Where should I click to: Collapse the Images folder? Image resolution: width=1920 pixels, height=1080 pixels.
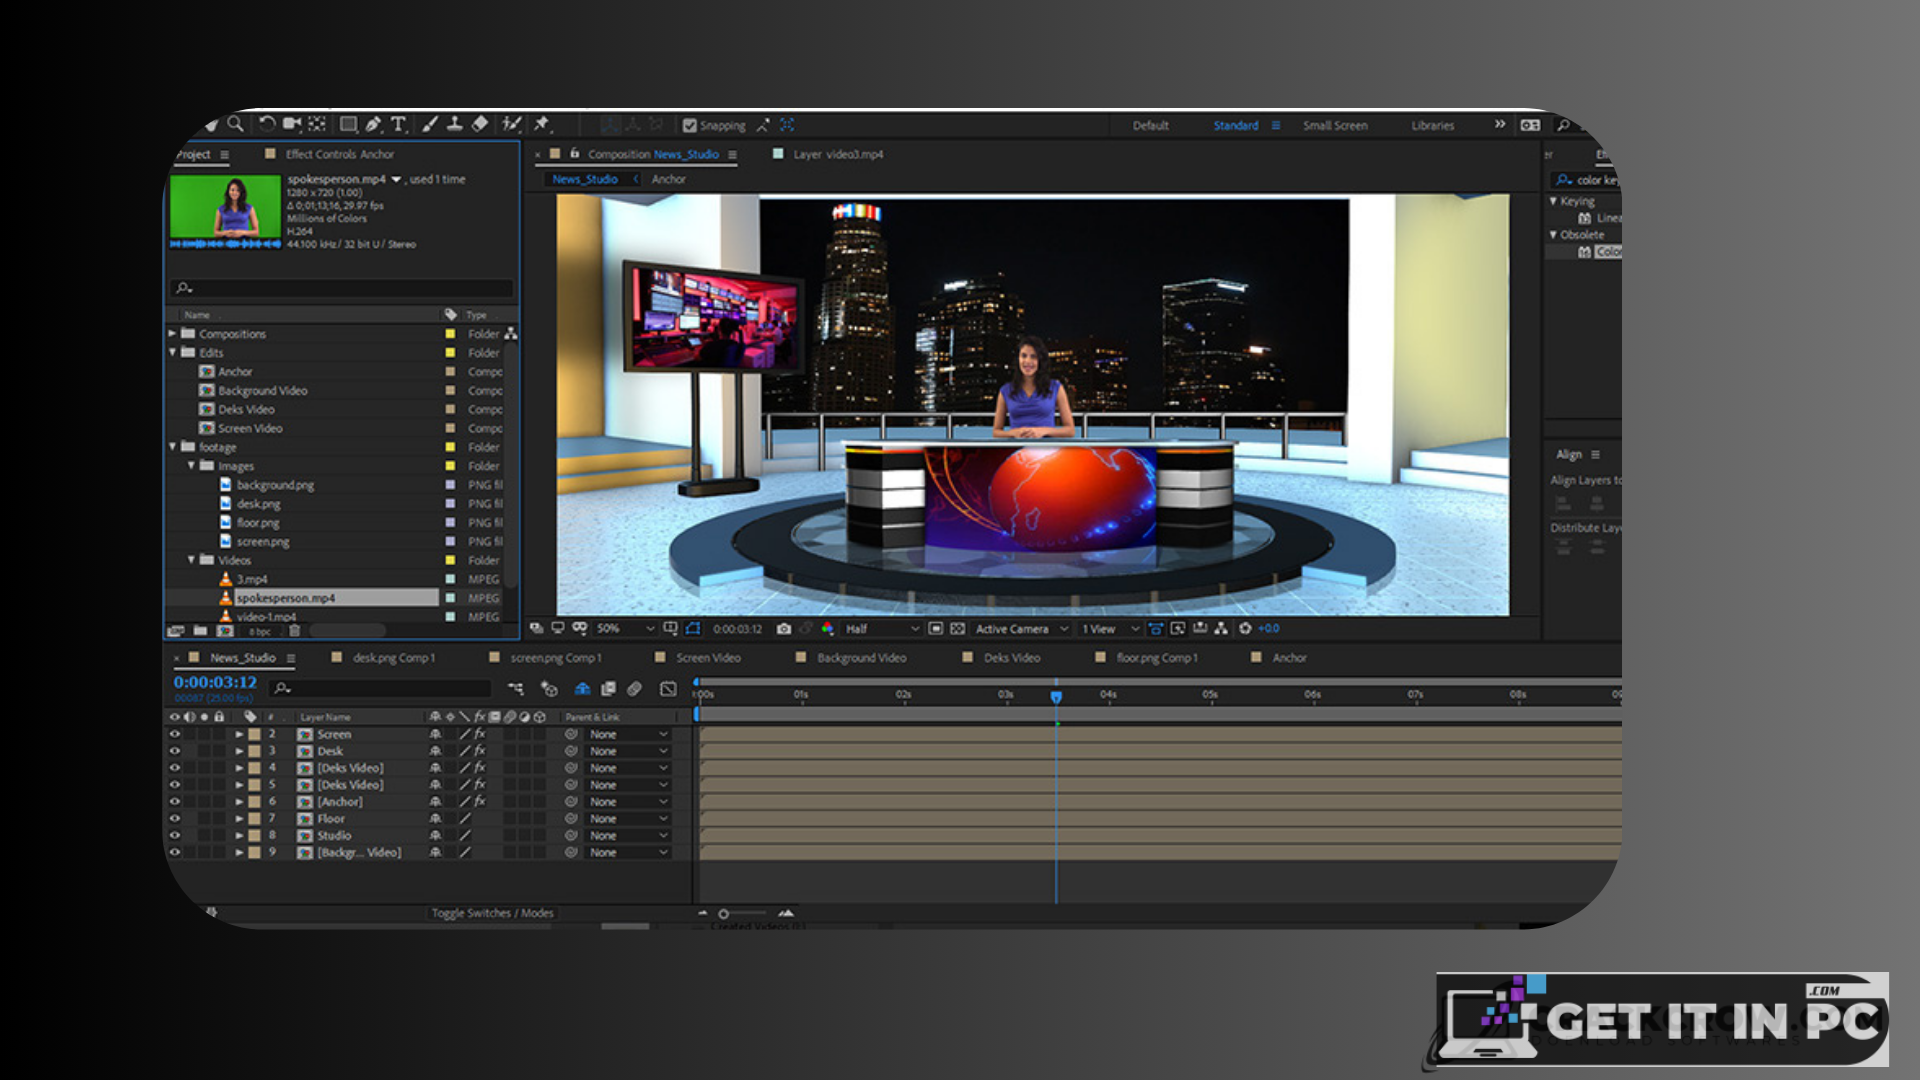[191, 466]
